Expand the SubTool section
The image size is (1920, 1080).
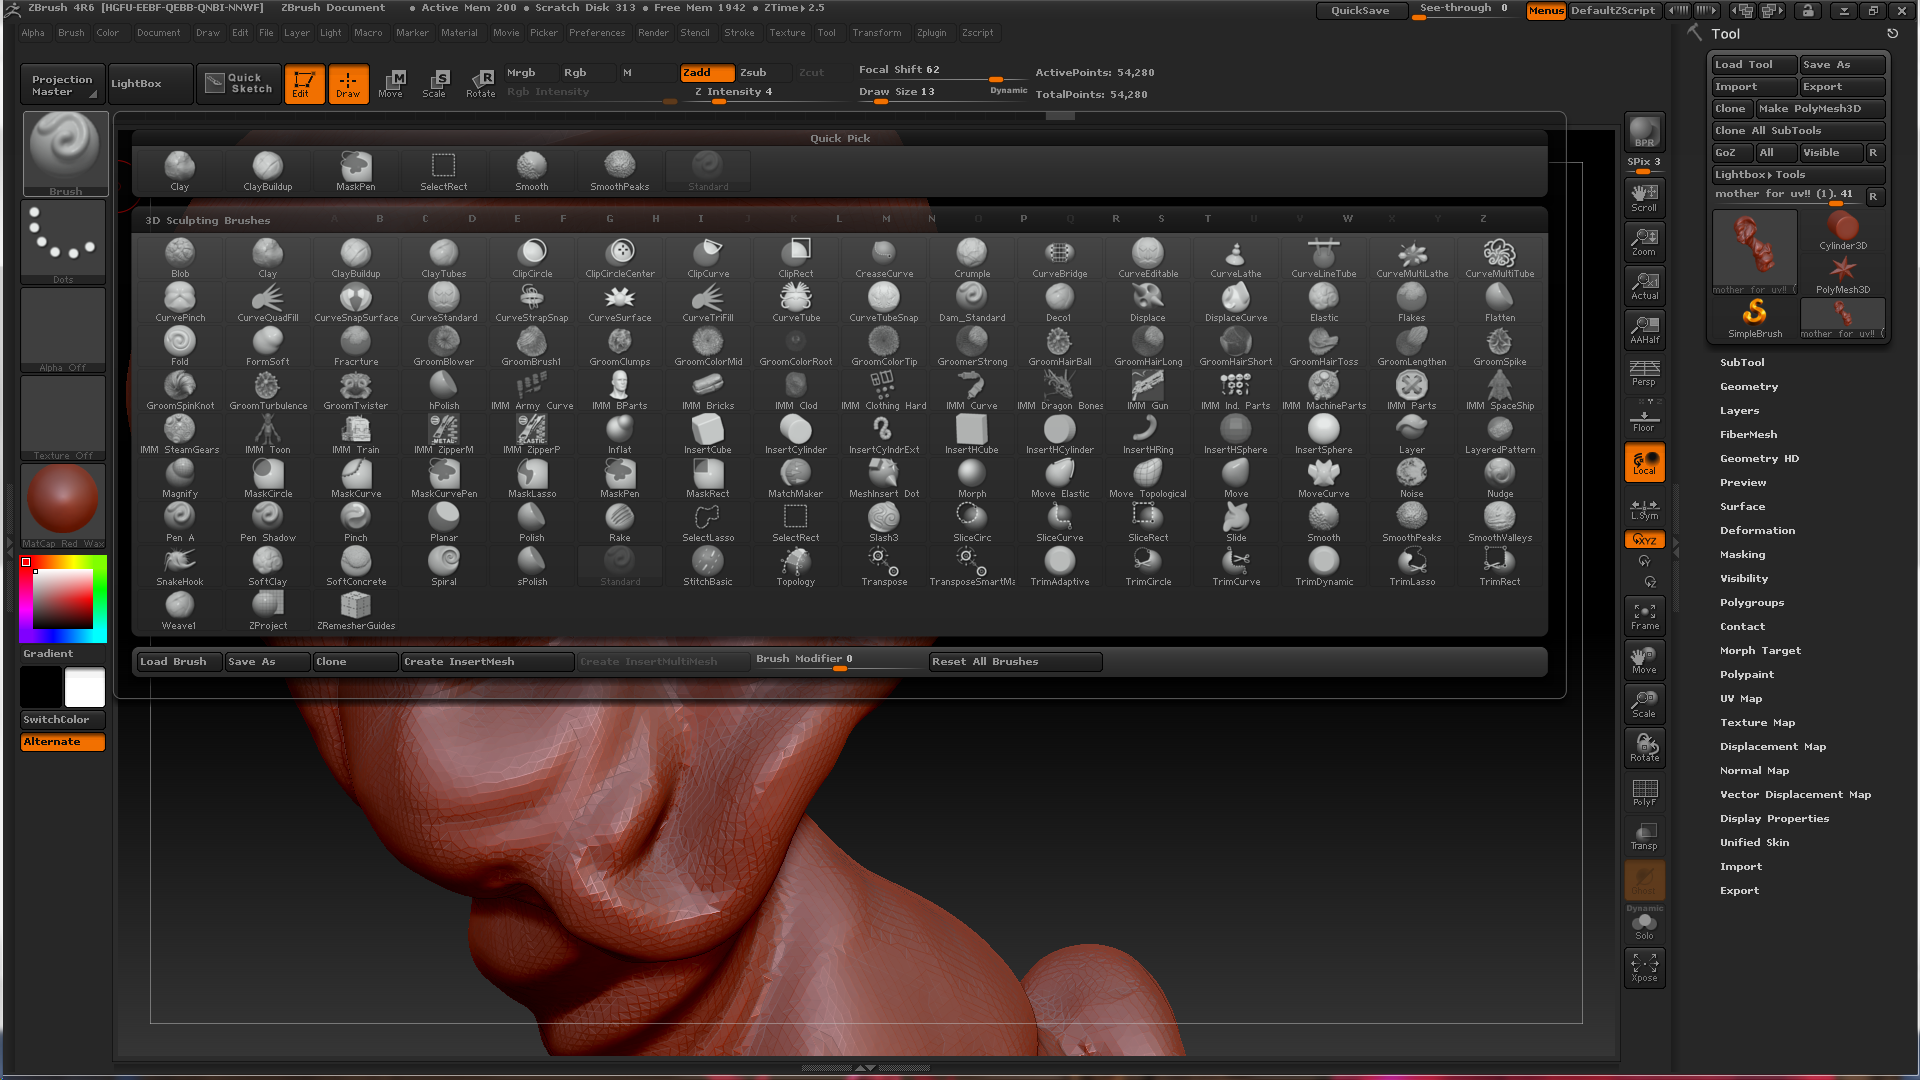click(x=1742, y=363)
